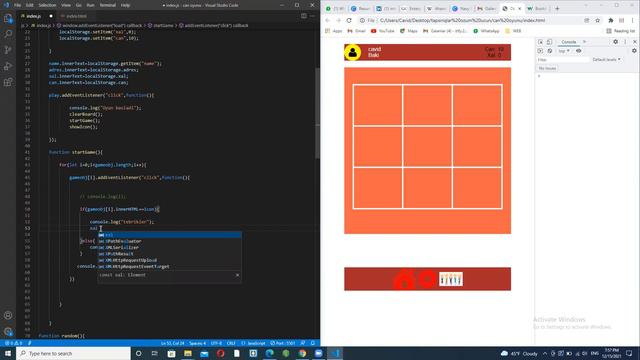Open the Reading list

620,31
